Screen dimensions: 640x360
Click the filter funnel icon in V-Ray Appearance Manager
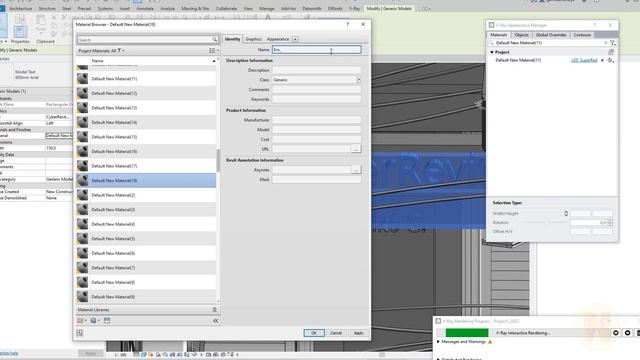pyautogui.click(x=612, y=42)
